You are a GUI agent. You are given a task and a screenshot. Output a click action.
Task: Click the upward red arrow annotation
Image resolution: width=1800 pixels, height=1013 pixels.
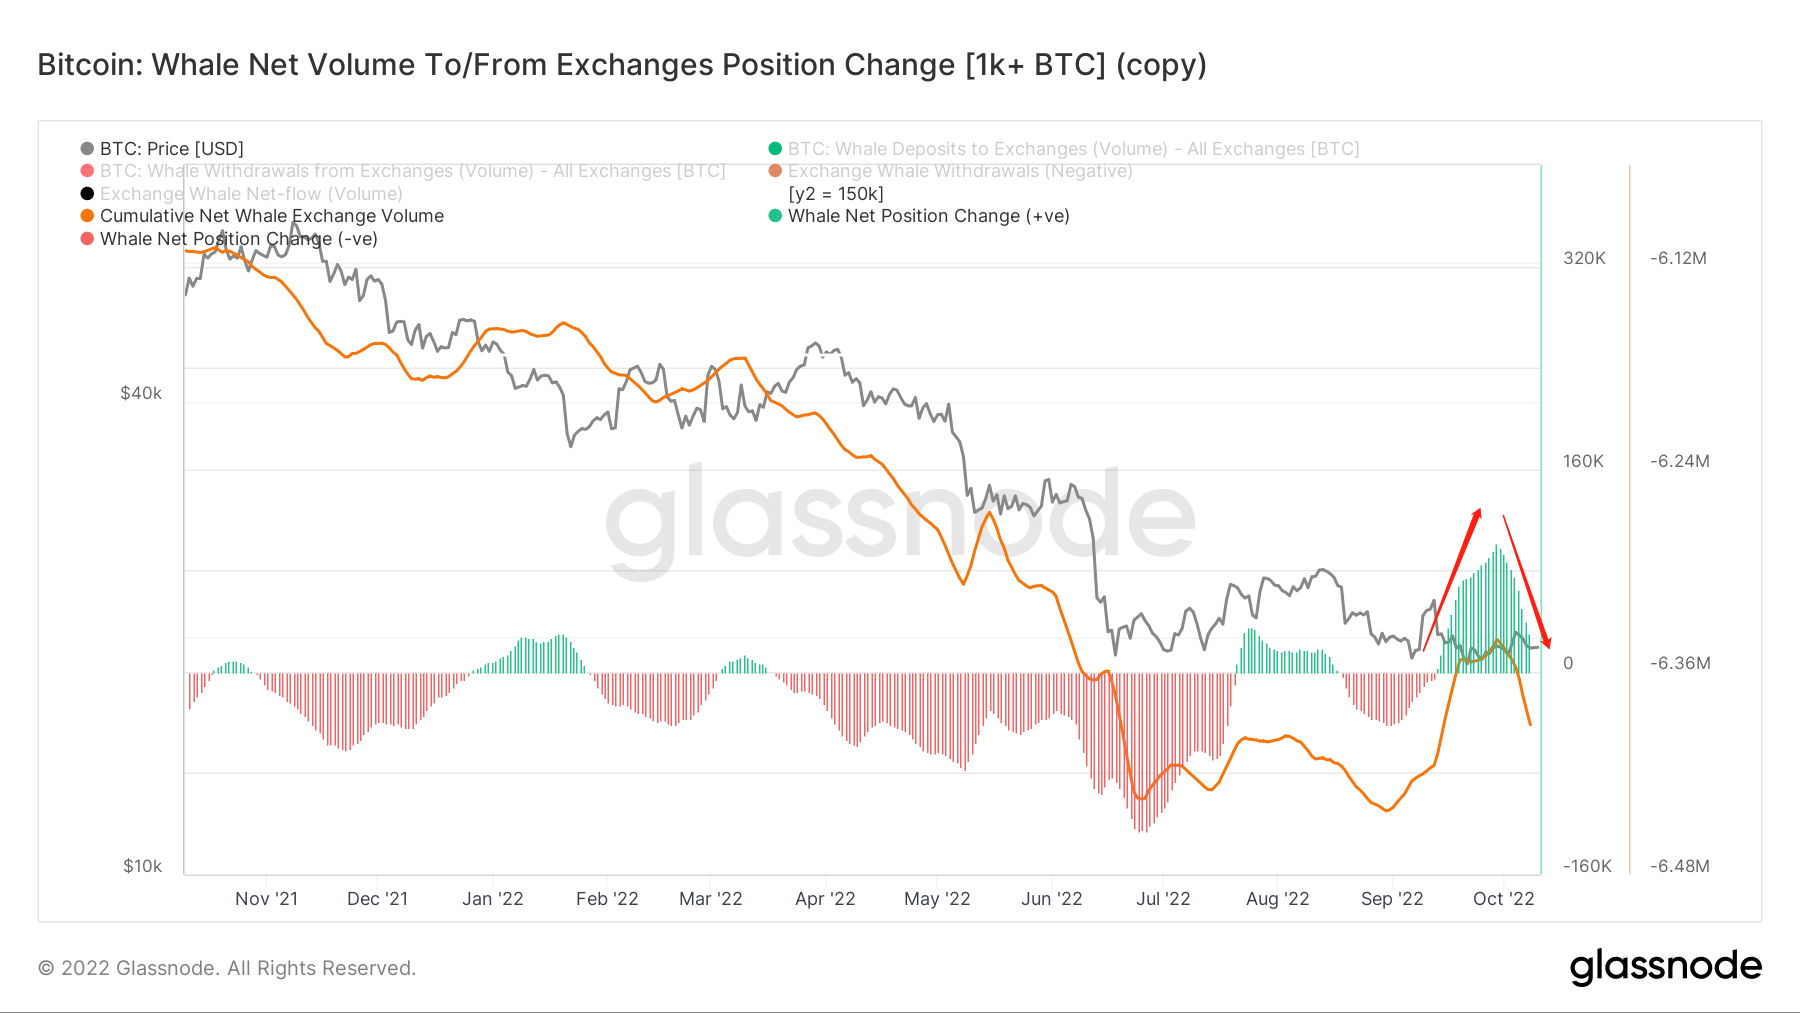point(1454,575)
